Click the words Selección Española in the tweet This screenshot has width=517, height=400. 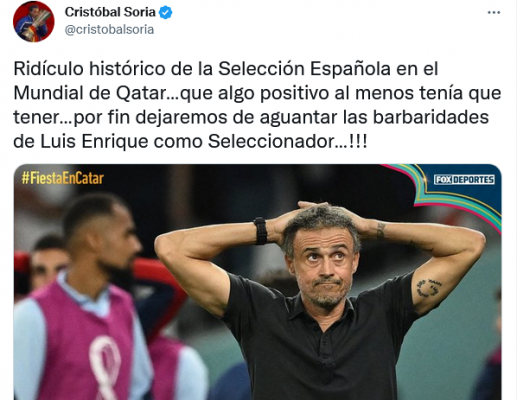pyautogui.click(x=304, y=69)
